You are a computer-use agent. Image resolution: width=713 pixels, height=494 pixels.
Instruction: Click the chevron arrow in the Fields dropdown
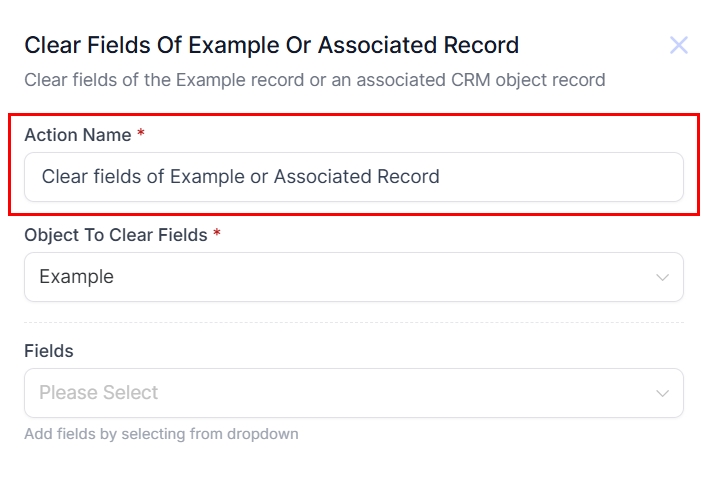662,393
